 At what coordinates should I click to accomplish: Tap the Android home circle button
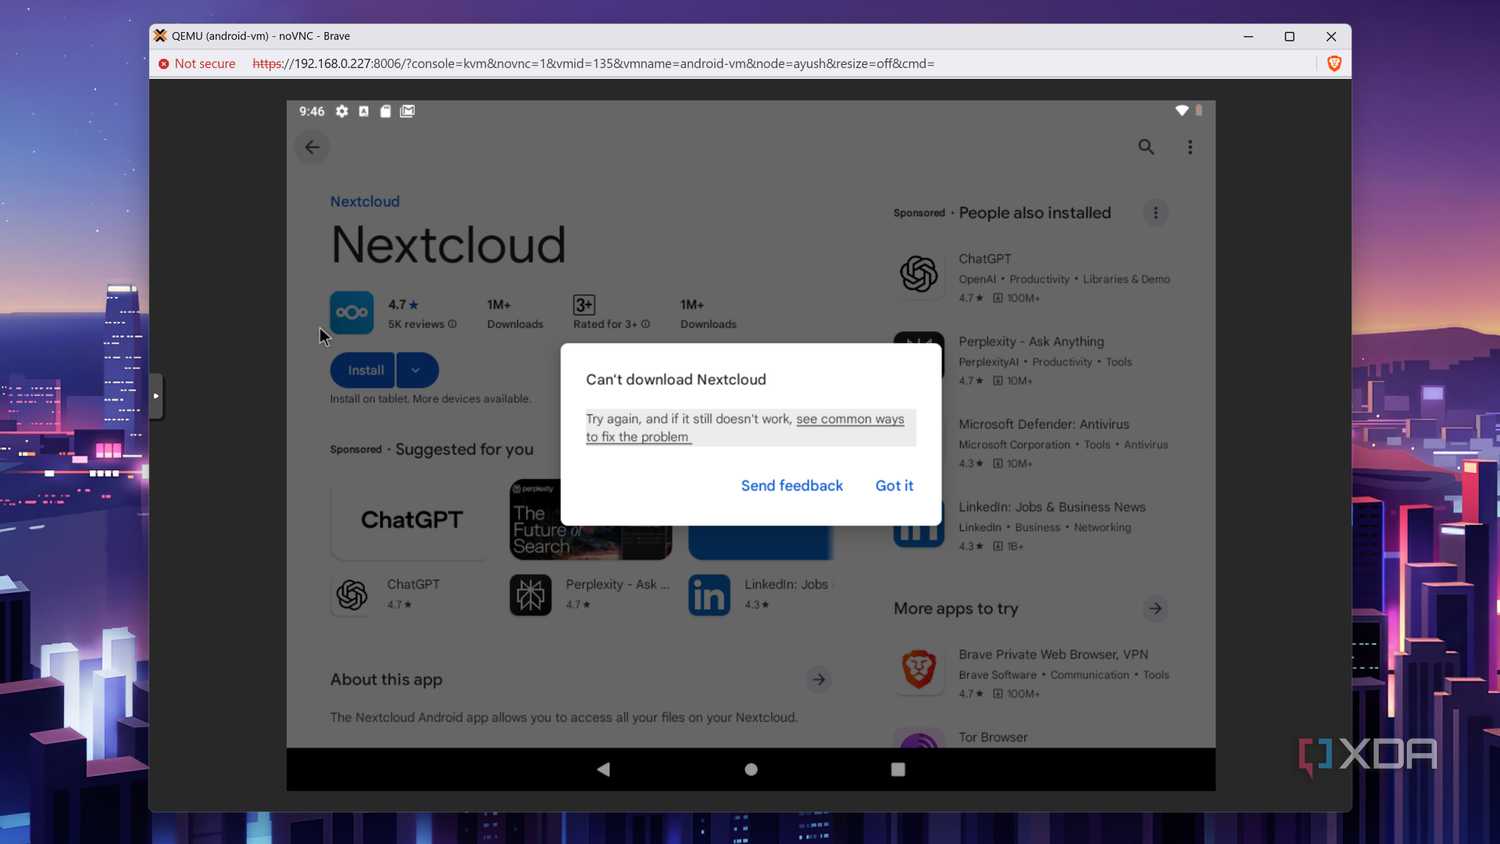[x=751, y=769]
